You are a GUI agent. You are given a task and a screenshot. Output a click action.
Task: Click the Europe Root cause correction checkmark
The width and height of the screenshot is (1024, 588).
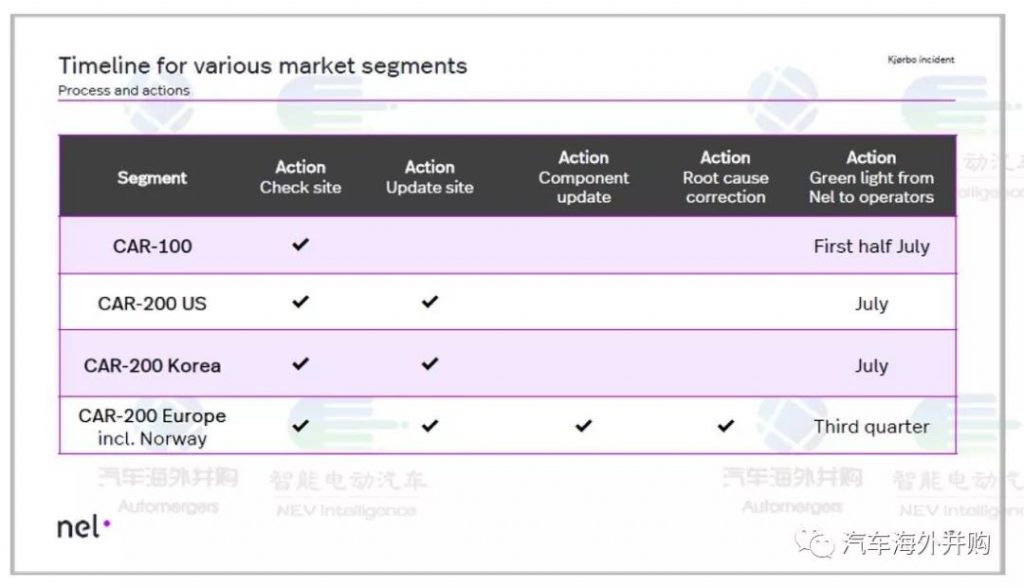[725, 426]
